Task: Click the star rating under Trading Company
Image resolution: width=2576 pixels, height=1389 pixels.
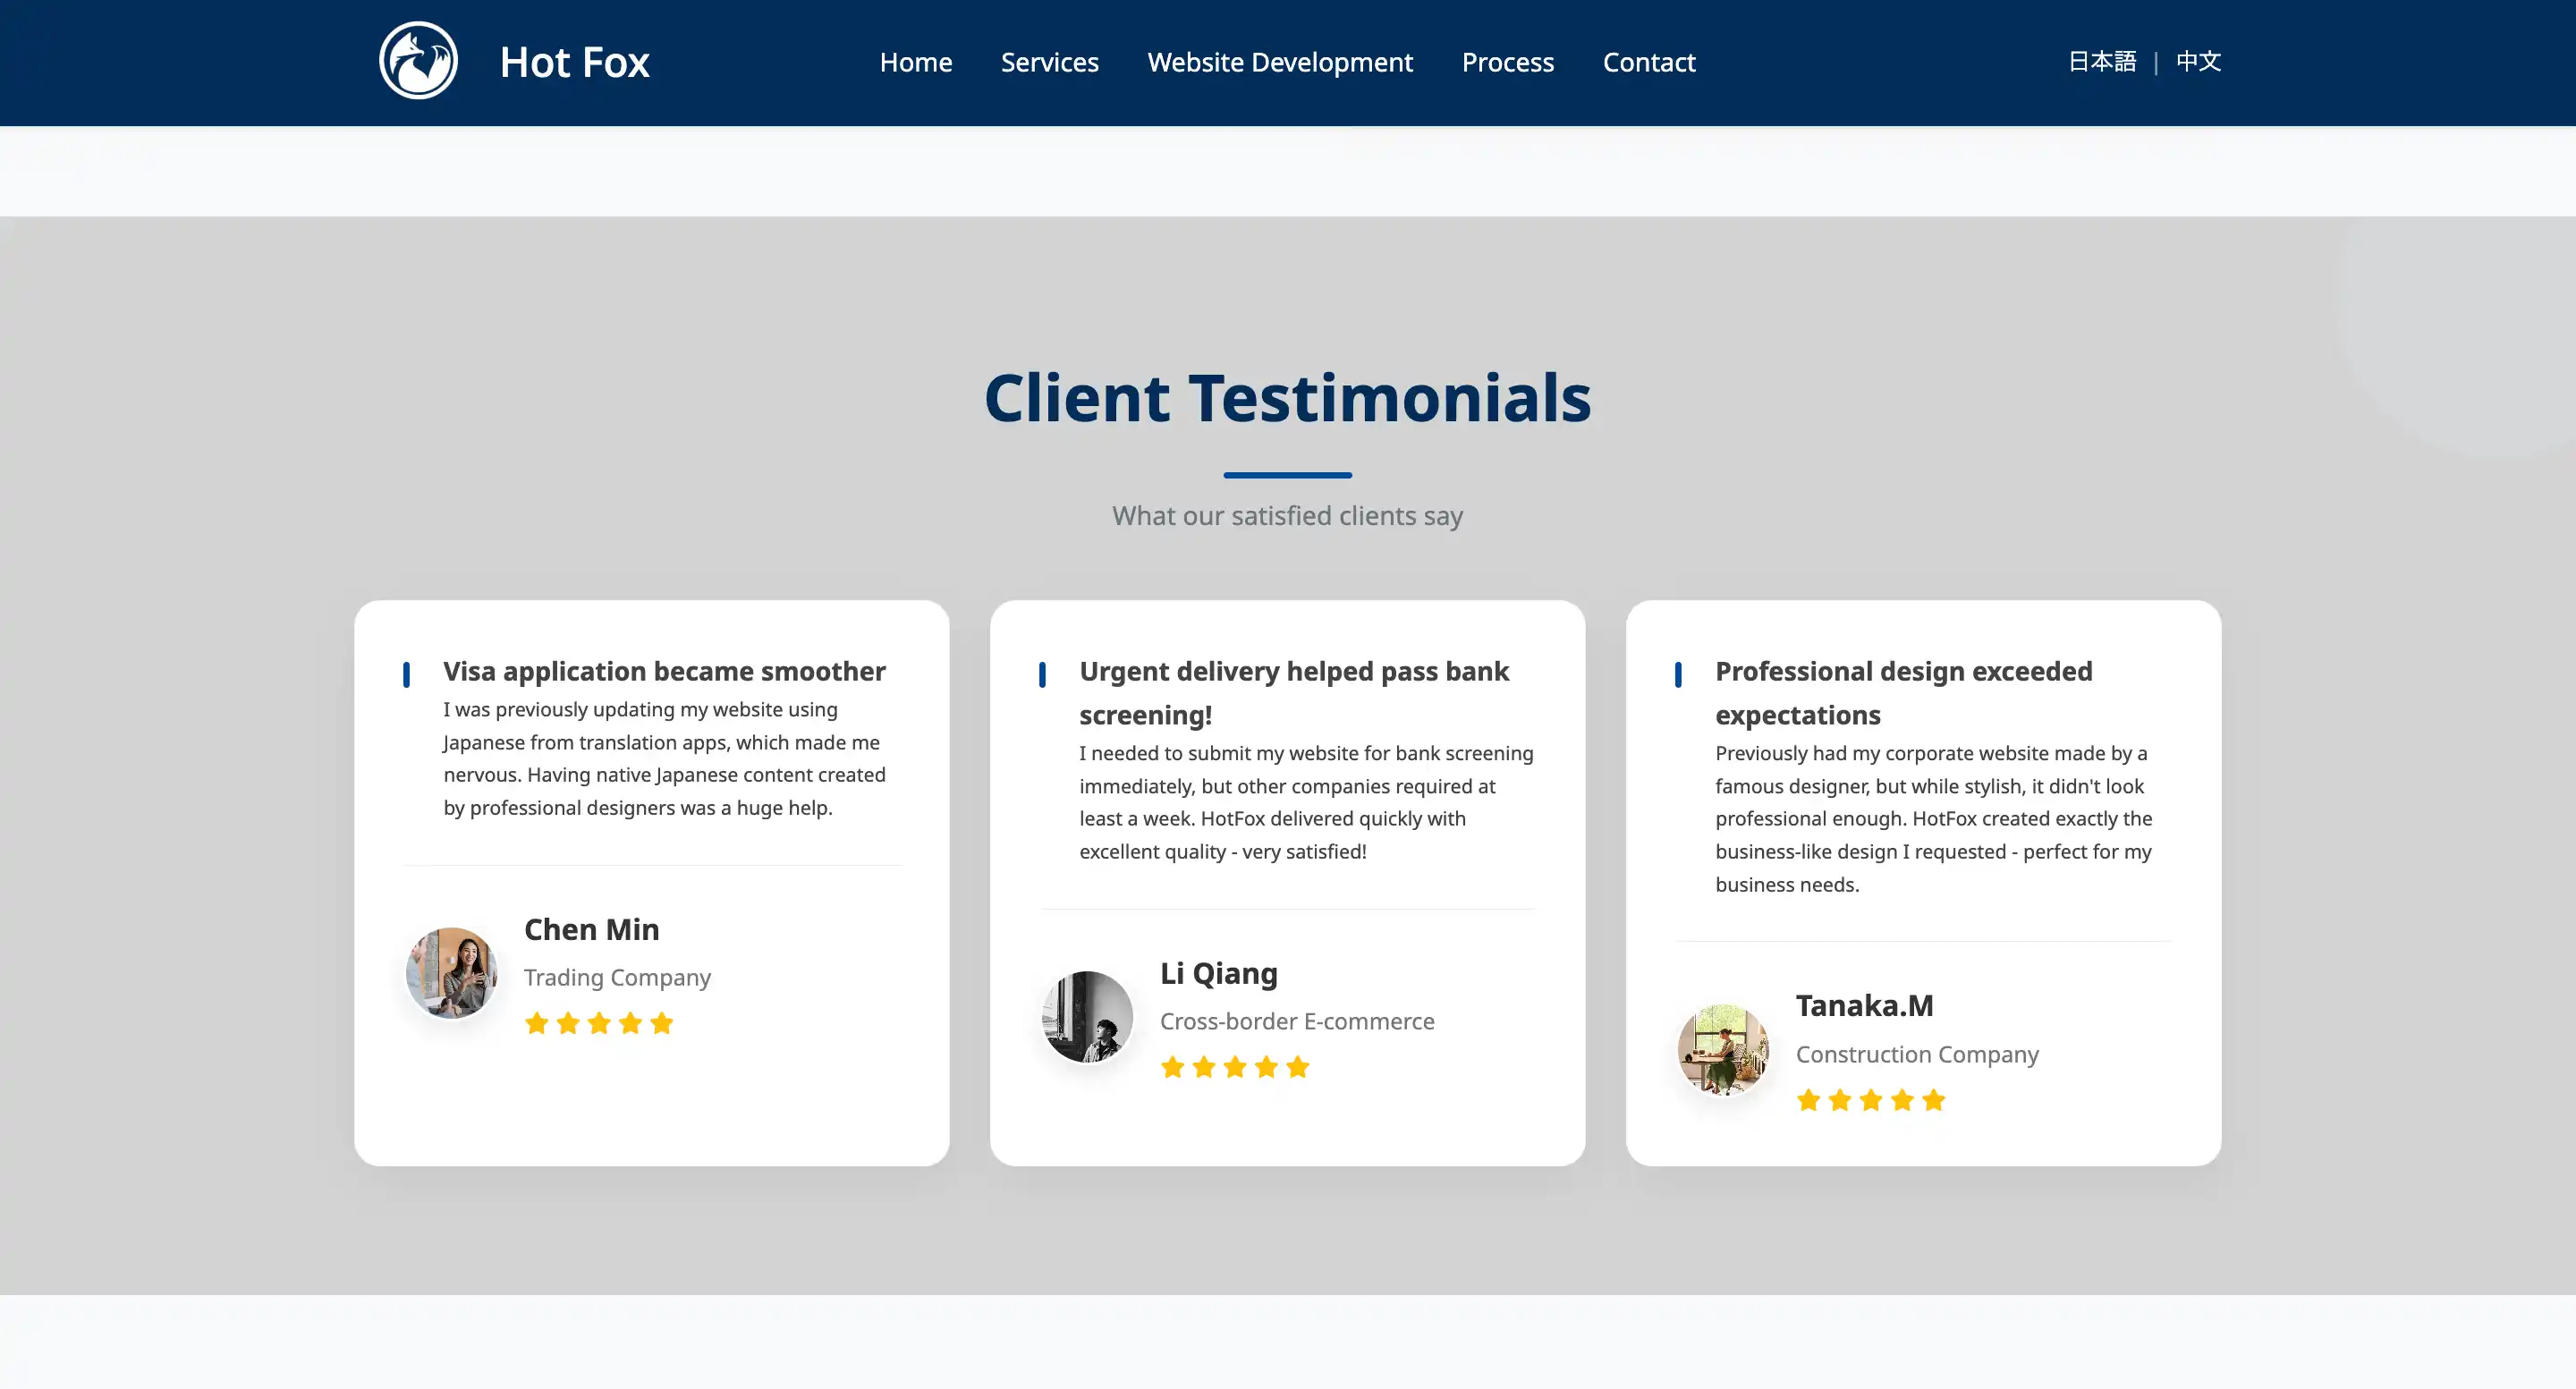Action: [x=599, y=1023]
